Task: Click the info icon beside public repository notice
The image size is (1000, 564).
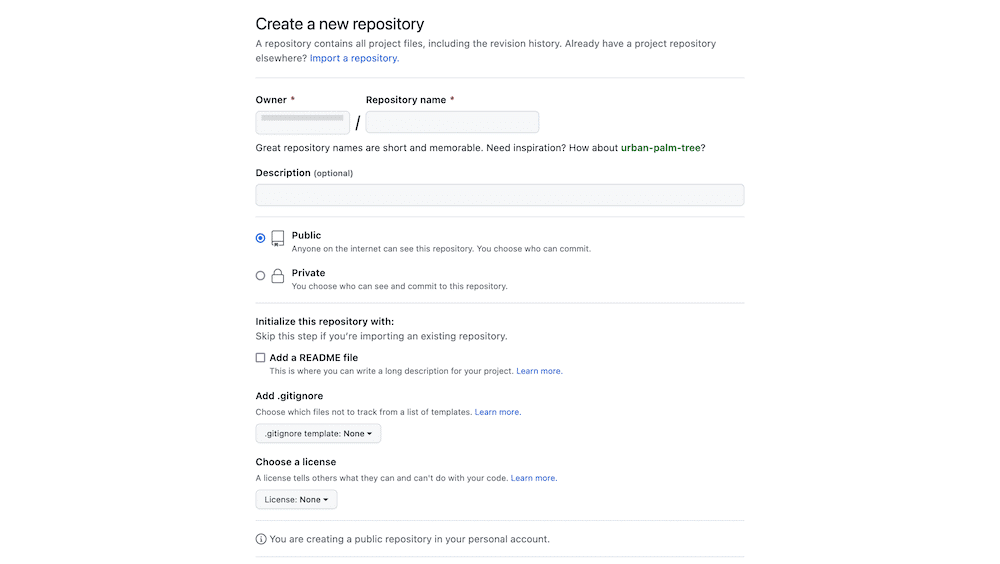Action: click(x=261, y=539)
